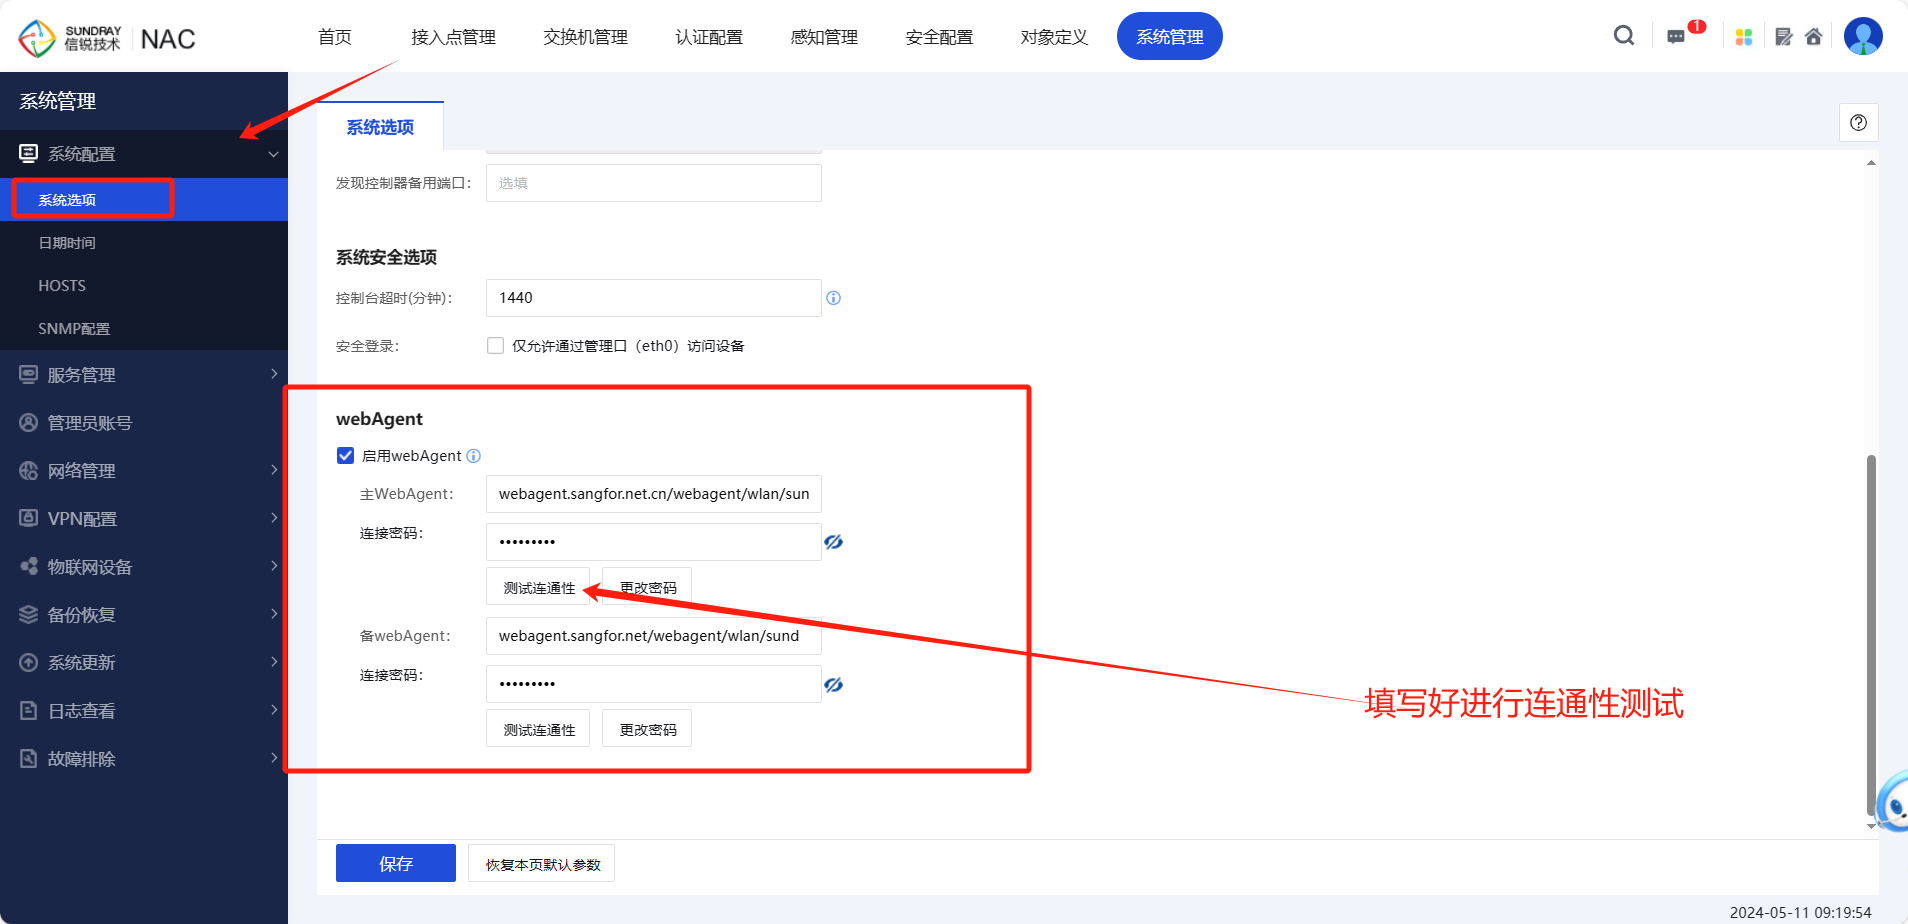Click the 控制台超时 input showing 1440

tap(654, 298)
